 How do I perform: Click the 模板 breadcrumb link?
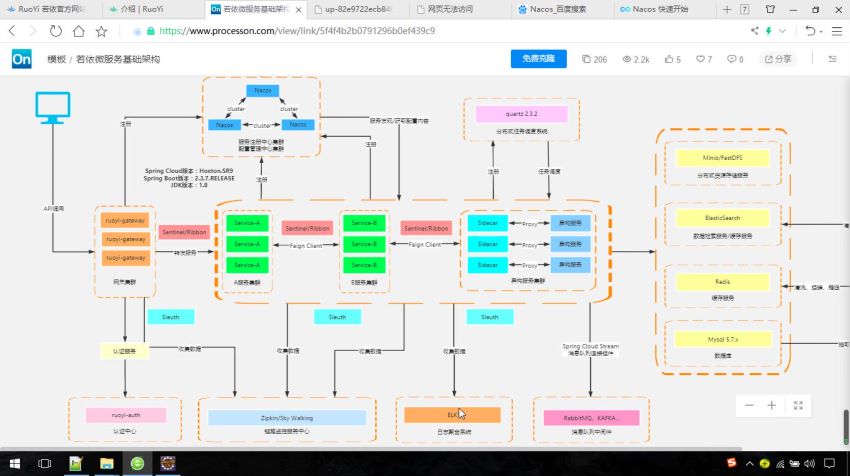pyautogui.click(x=56, y=60)
